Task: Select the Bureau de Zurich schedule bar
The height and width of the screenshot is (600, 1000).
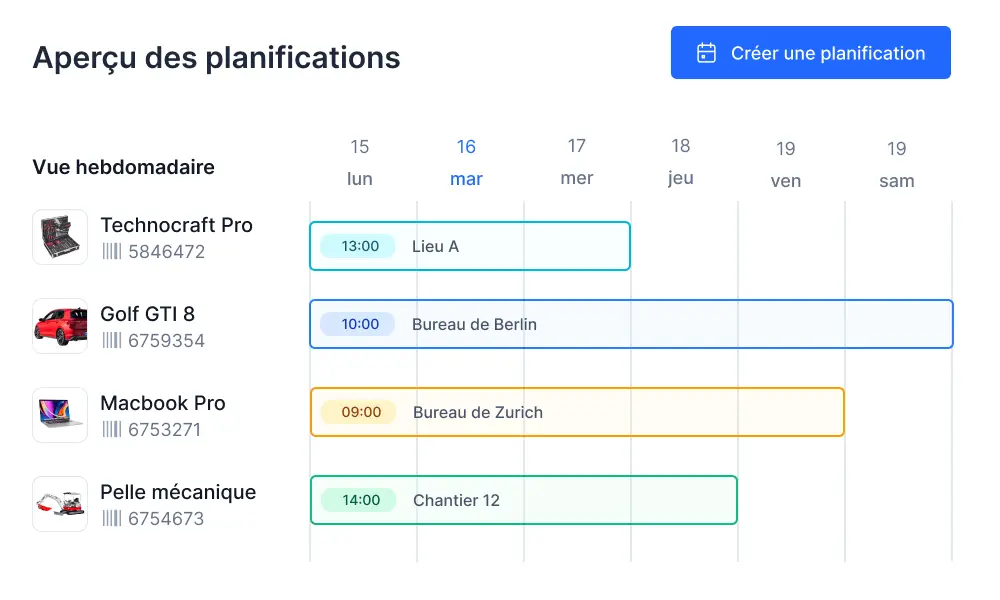Action: [575, 412]
